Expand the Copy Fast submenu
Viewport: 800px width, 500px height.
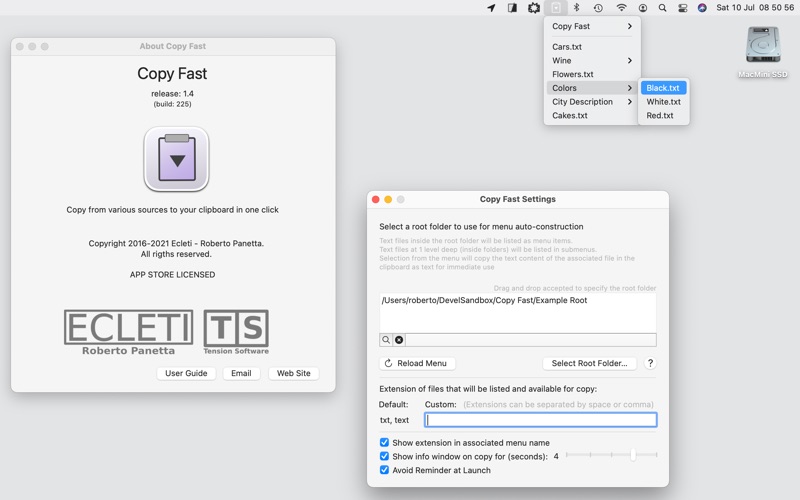click(x=592, y=27)
